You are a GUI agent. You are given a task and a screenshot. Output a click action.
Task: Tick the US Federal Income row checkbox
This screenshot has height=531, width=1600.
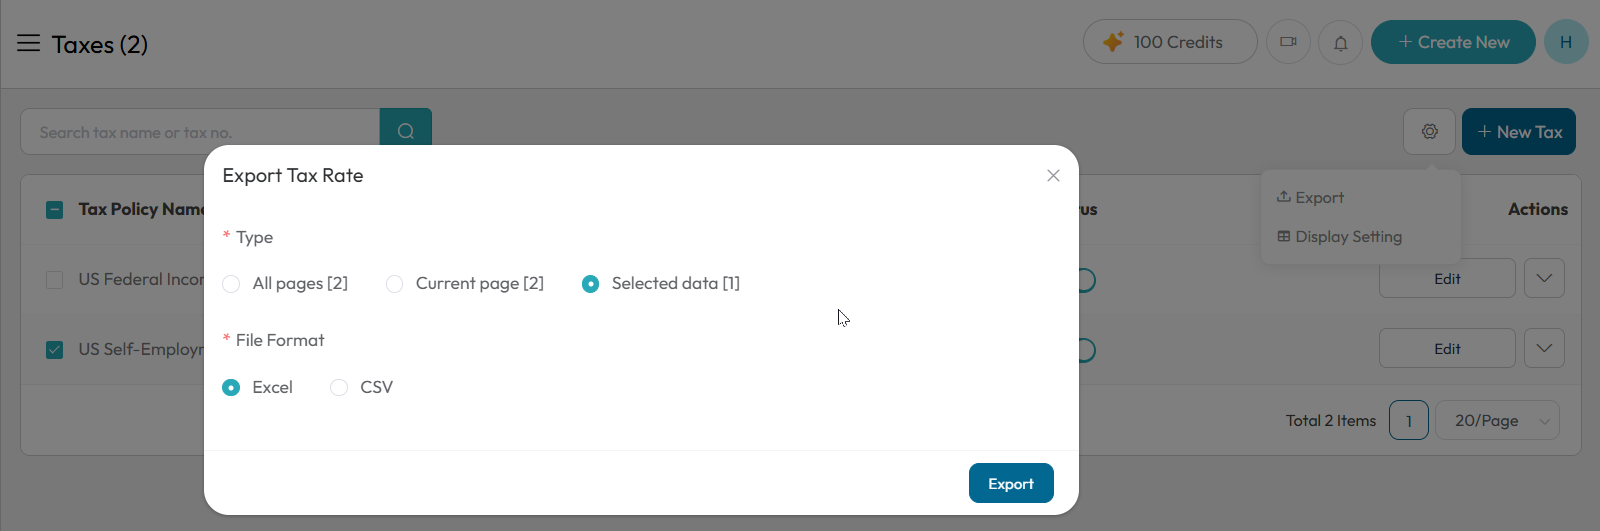(55, 280)
